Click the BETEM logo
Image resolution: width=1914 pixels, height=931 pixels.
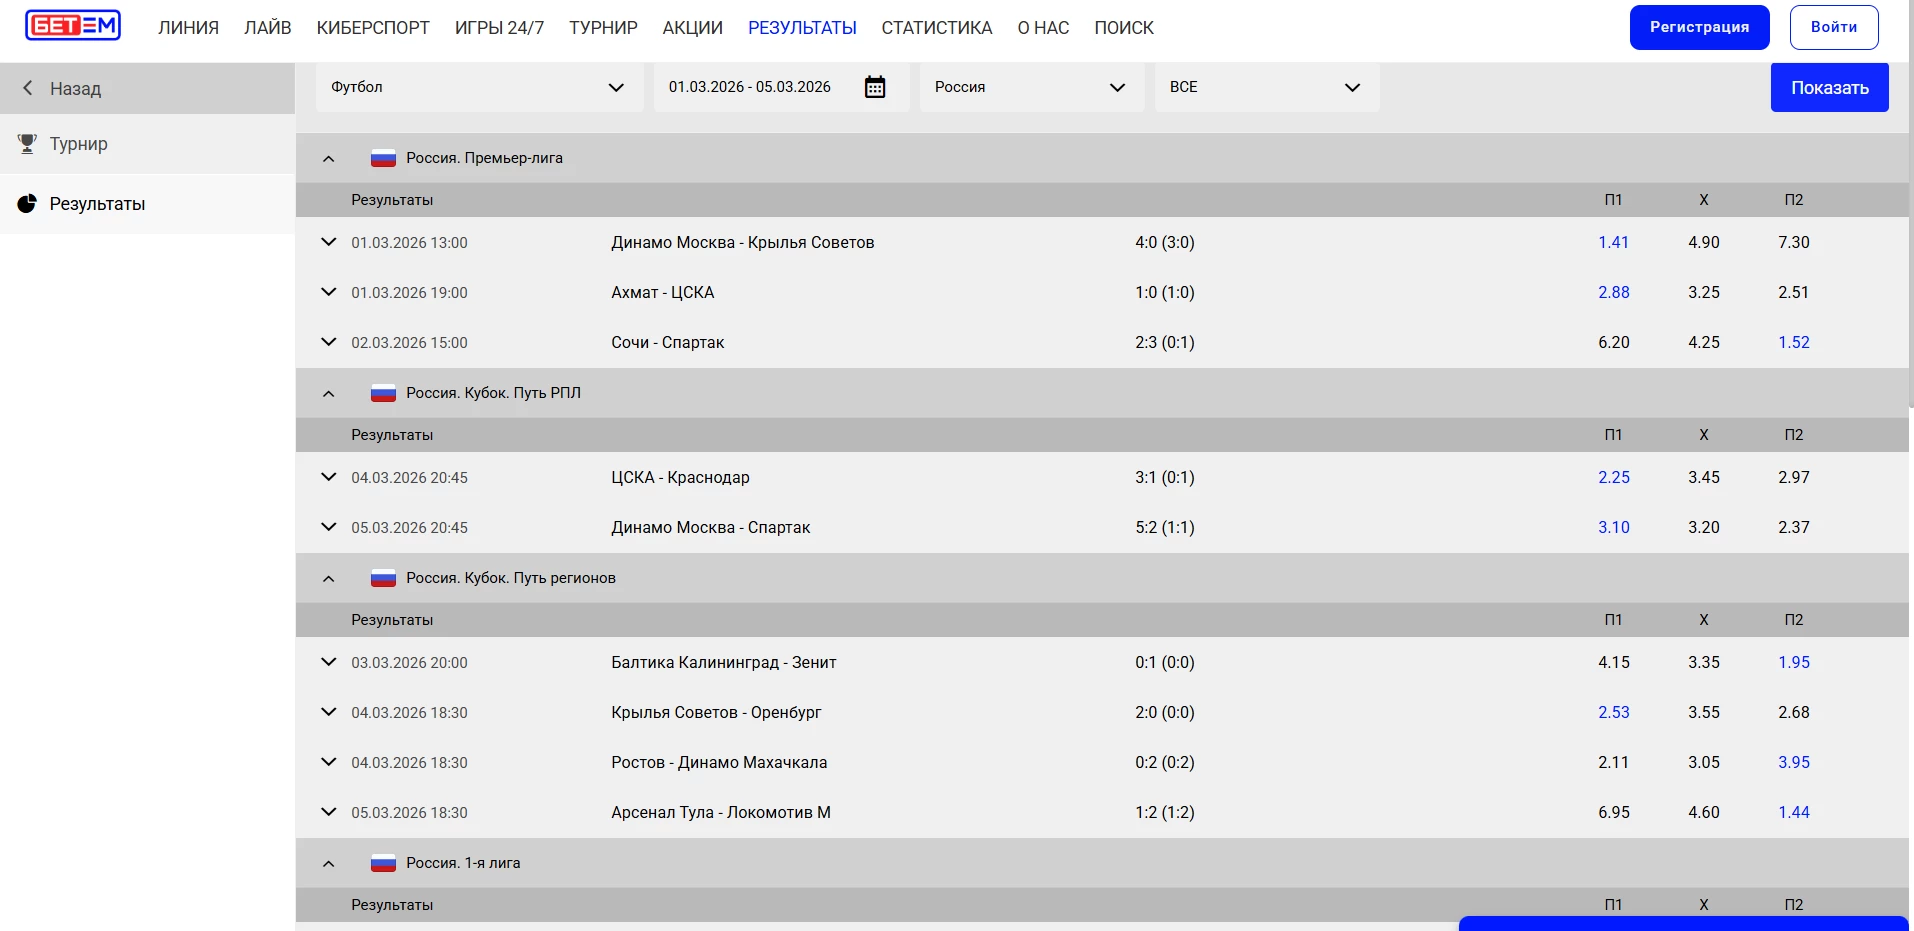pos(73,26)
